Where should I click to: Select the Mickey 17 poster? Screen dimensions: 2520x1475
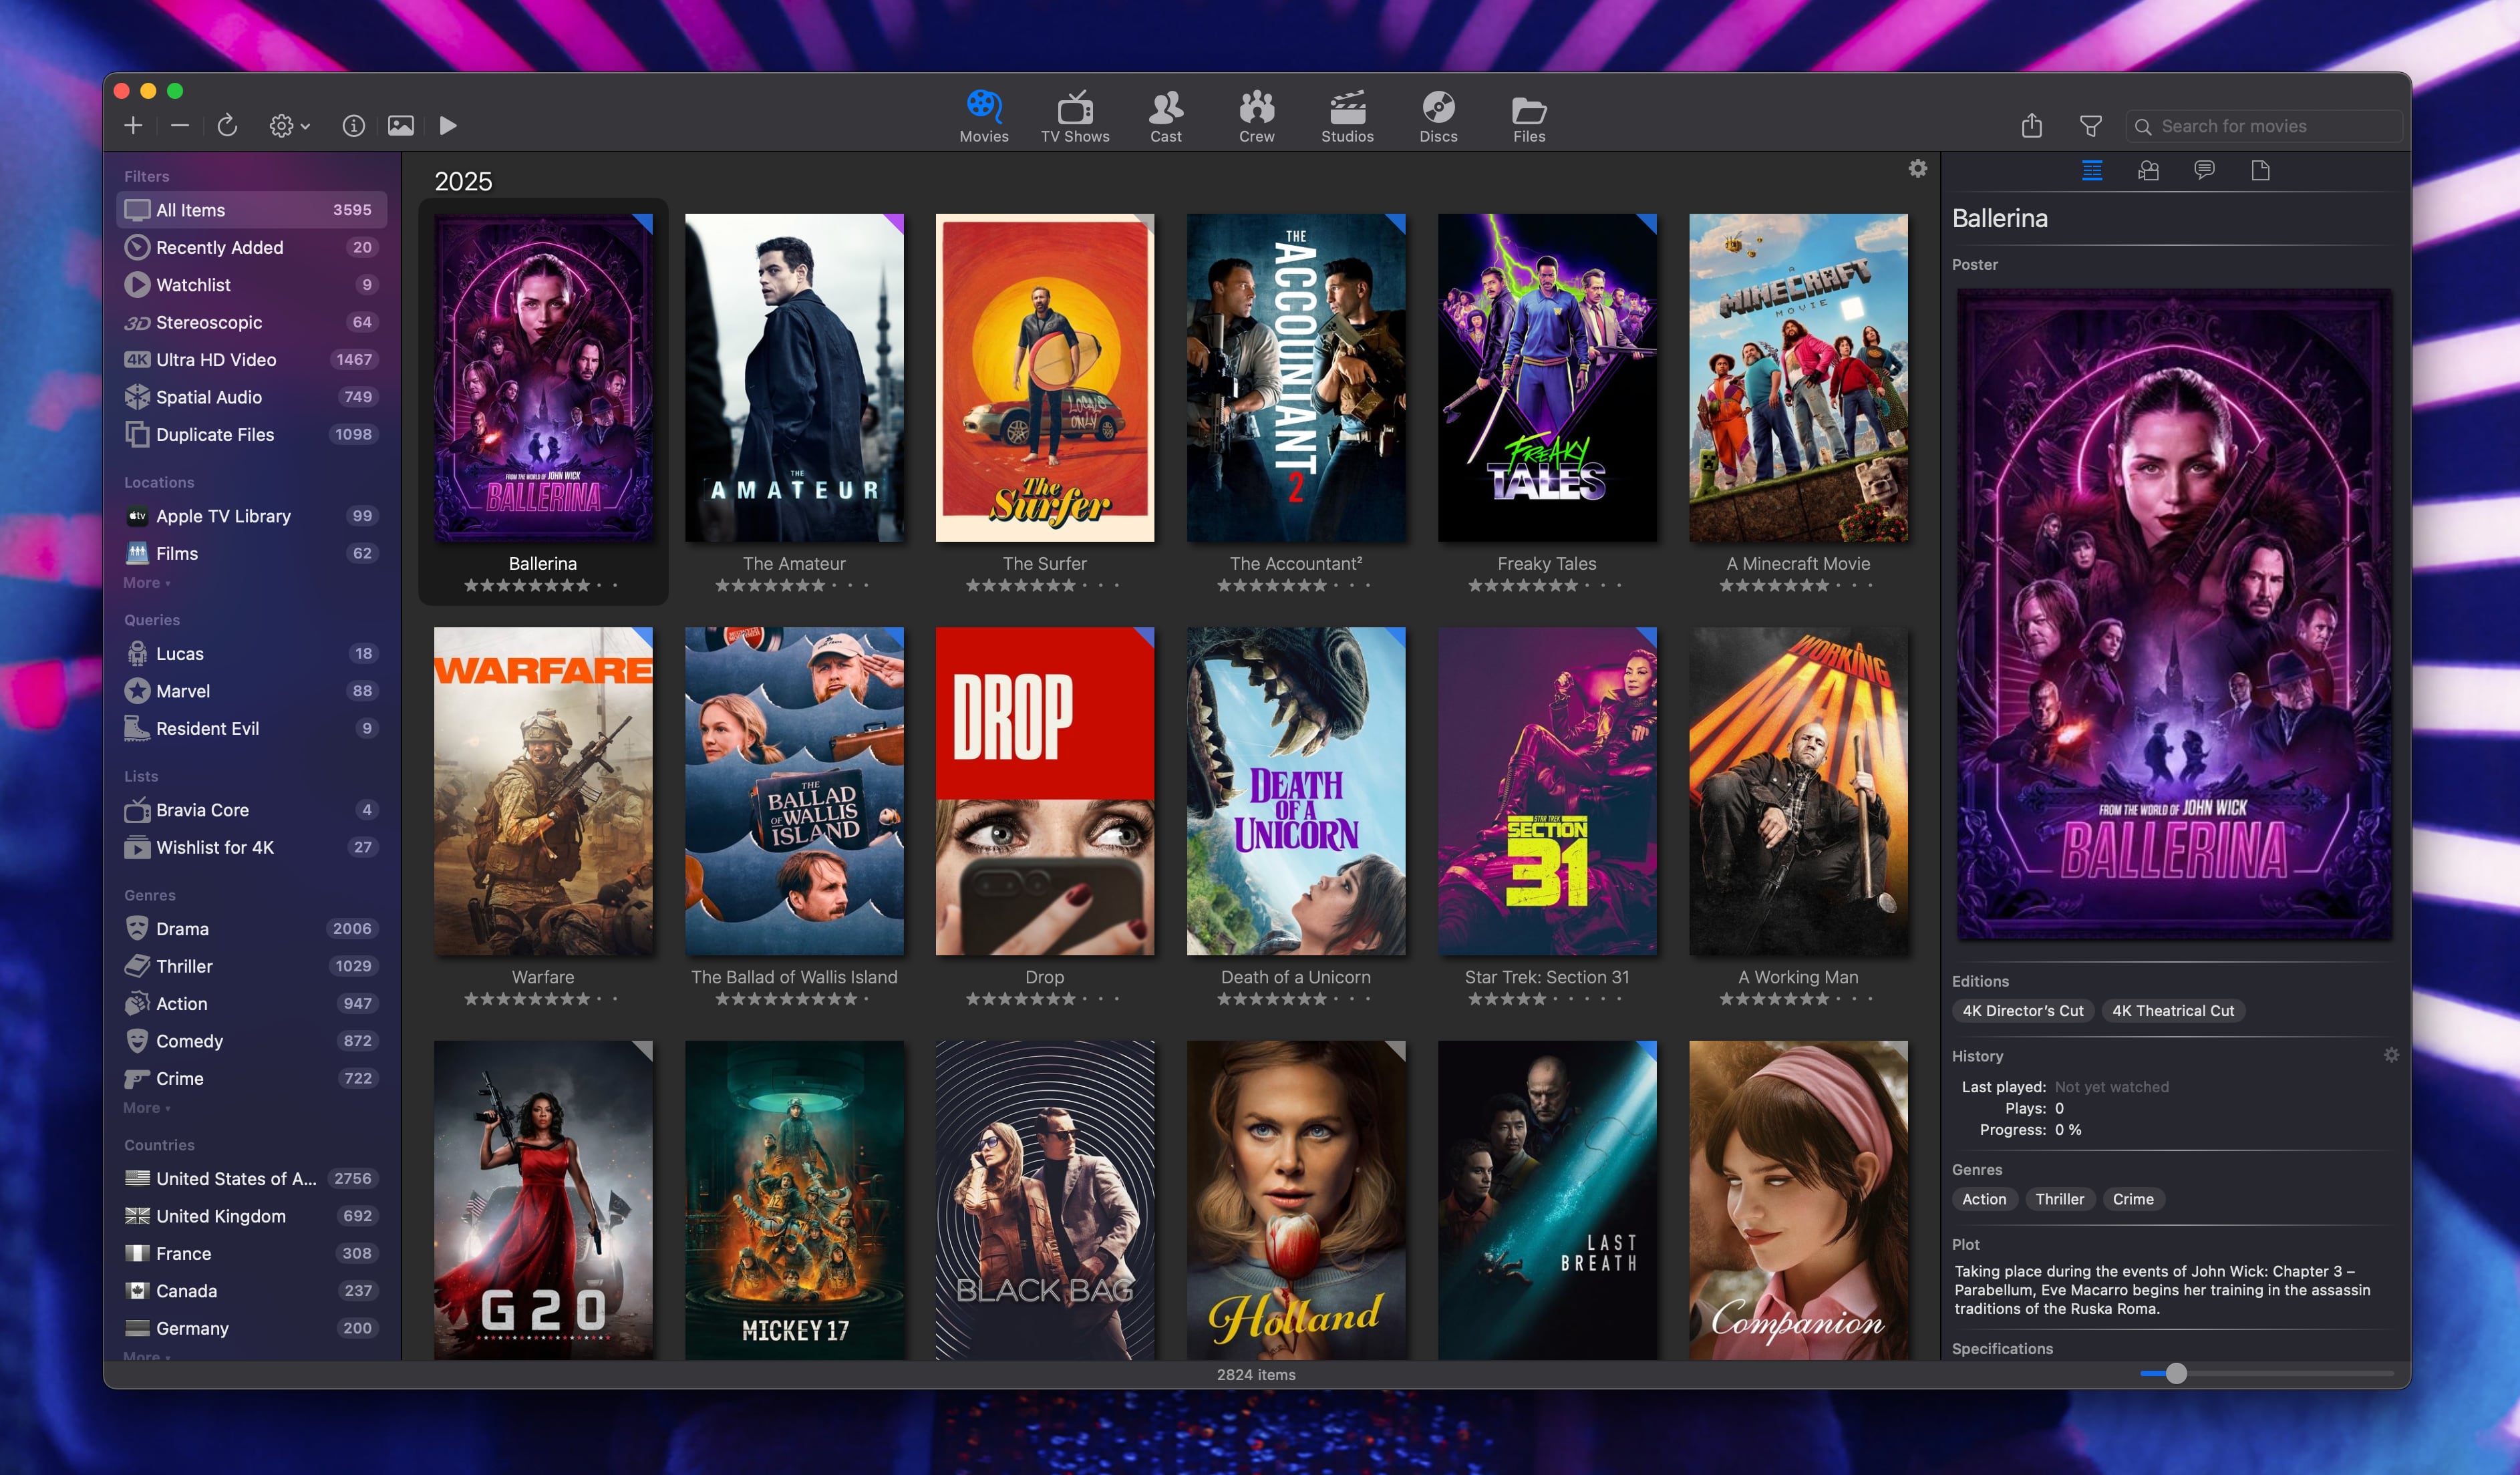pos(794,1199)
